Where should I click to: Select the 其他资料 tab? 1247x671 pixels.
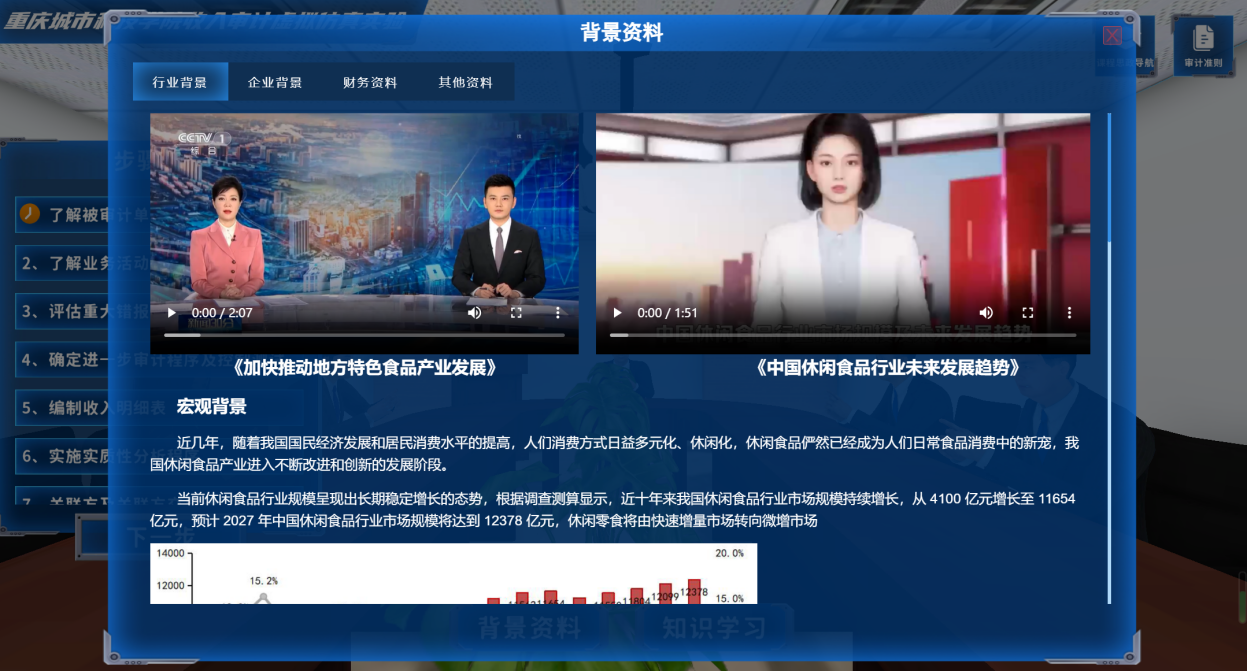pyautogui.click(x=466, y=82)
